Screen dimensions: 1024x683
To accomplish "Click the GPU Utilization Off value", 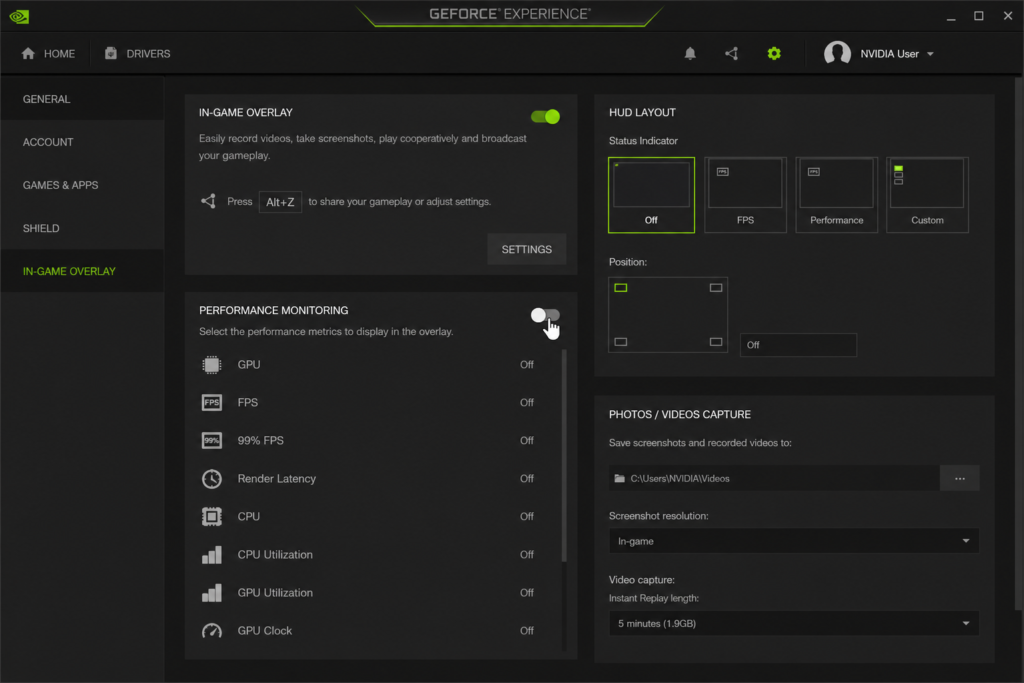I will (526, 593).
